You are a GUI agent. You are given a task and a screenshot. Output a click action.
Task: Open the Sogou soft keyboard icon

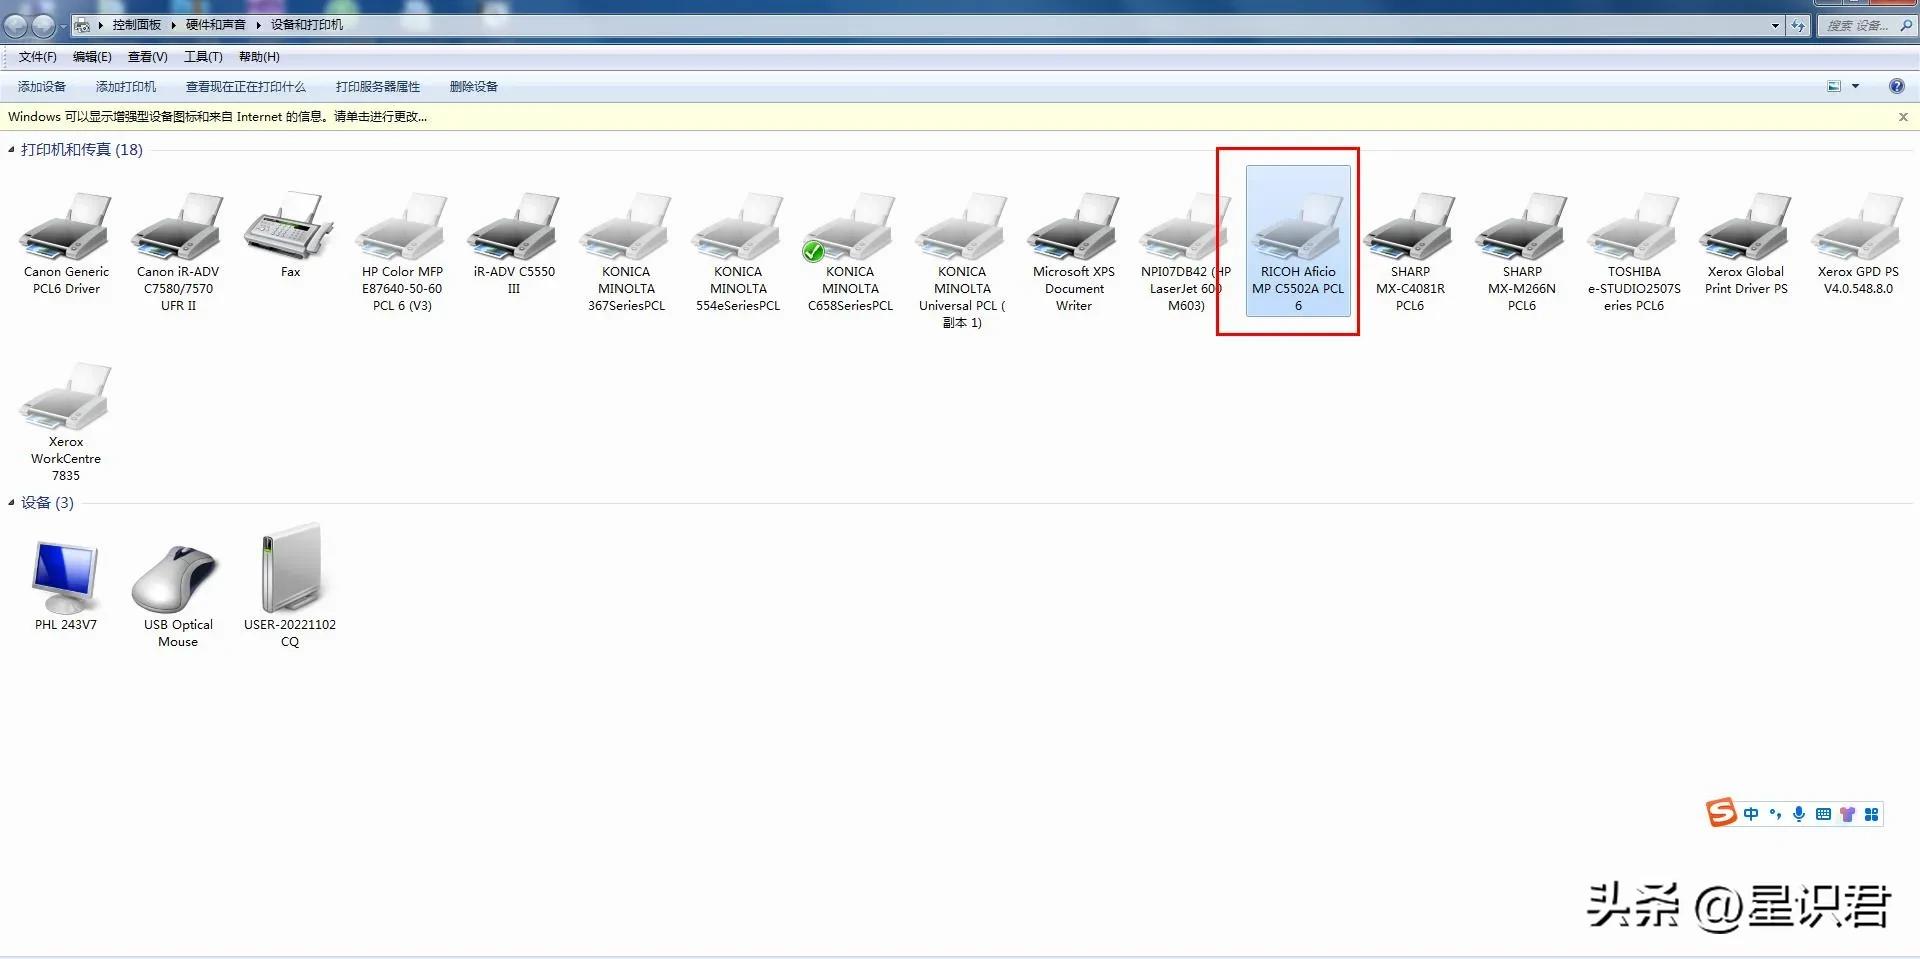tap(1823, 814)
